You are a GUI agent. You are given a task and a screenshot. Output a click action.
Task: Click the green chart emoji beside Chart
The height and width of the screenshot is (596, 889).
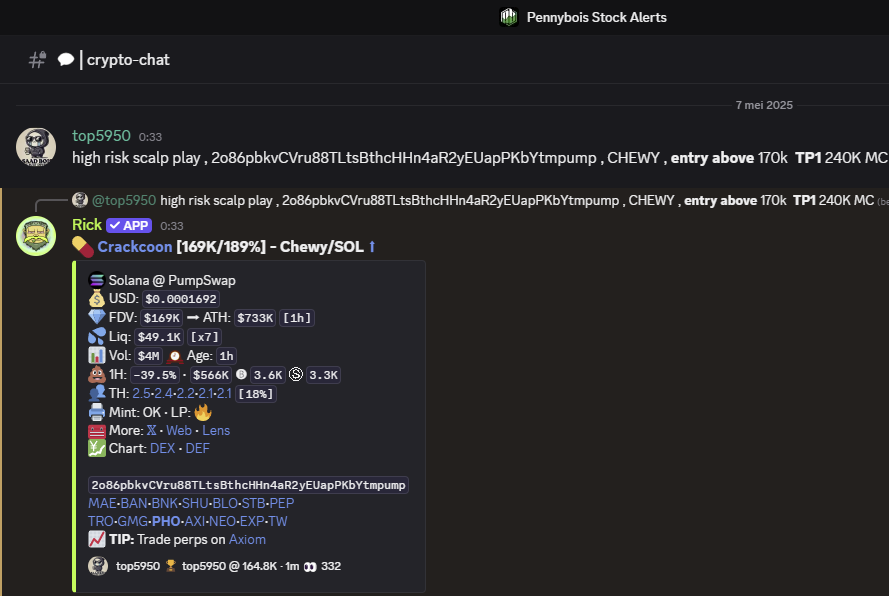tap(97, 449)
